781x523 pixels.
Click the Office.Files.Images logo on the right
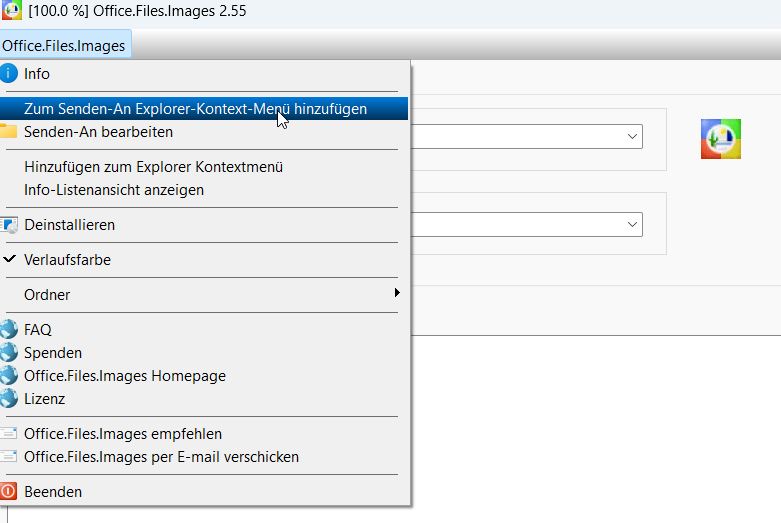[x=720, y=139]
